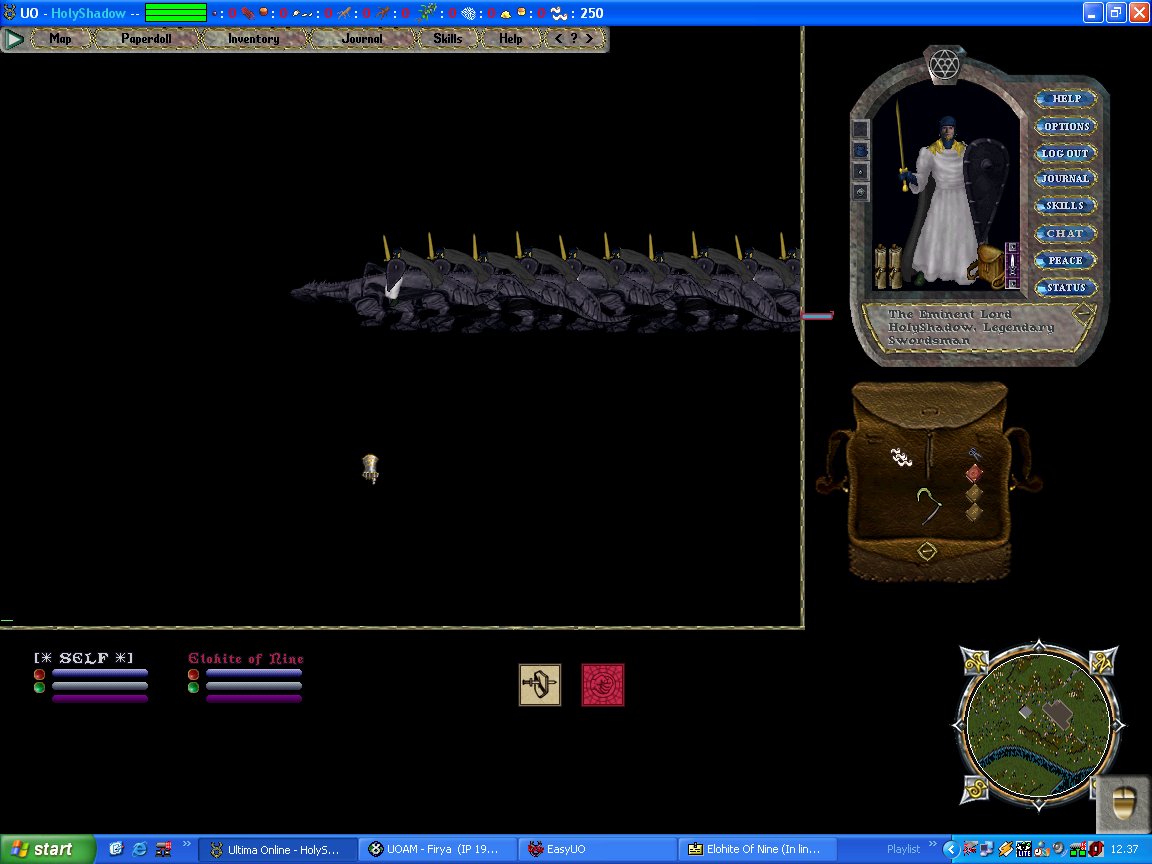Switch to the Ultima Online taskbar window
This screenshot has height=864, width=1152.
pos(277,849)
